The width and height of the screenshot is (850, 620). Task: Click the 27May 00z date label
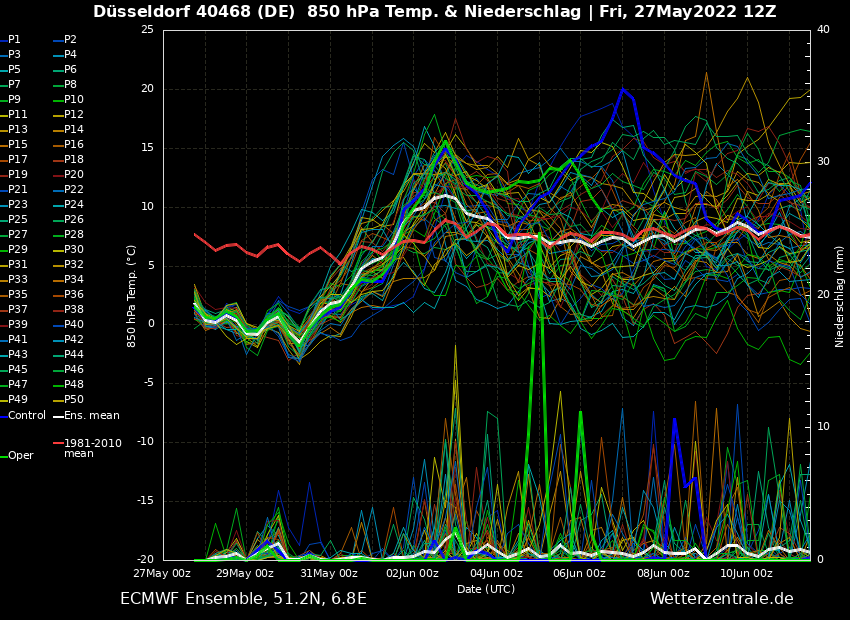tap(162, 574)
